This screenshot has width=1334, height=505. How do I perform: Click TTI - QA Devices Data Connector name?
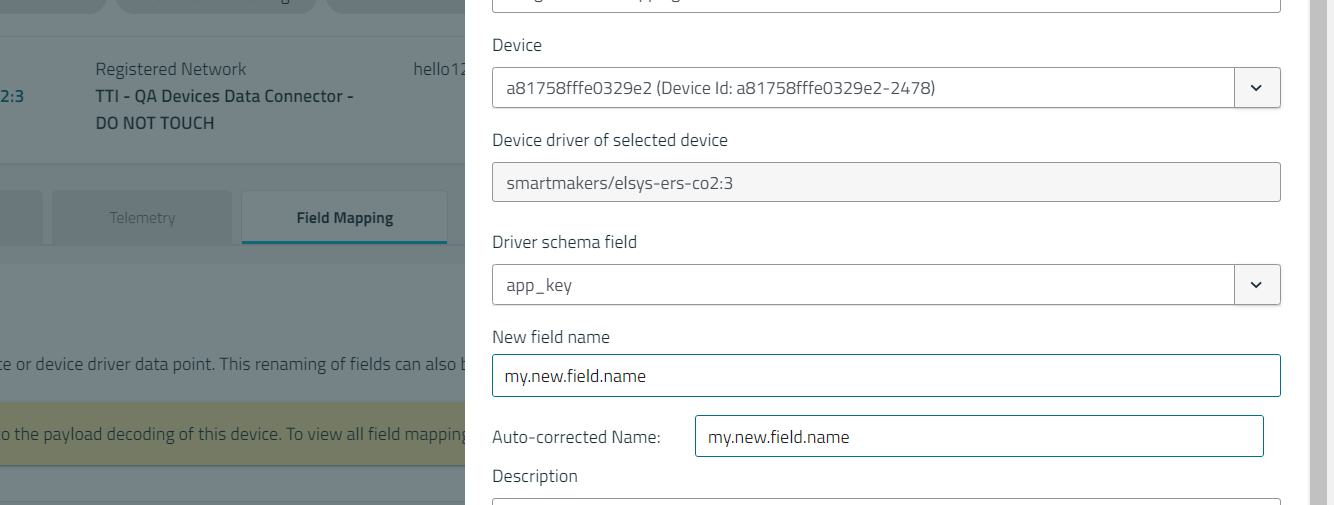point(224,97)
